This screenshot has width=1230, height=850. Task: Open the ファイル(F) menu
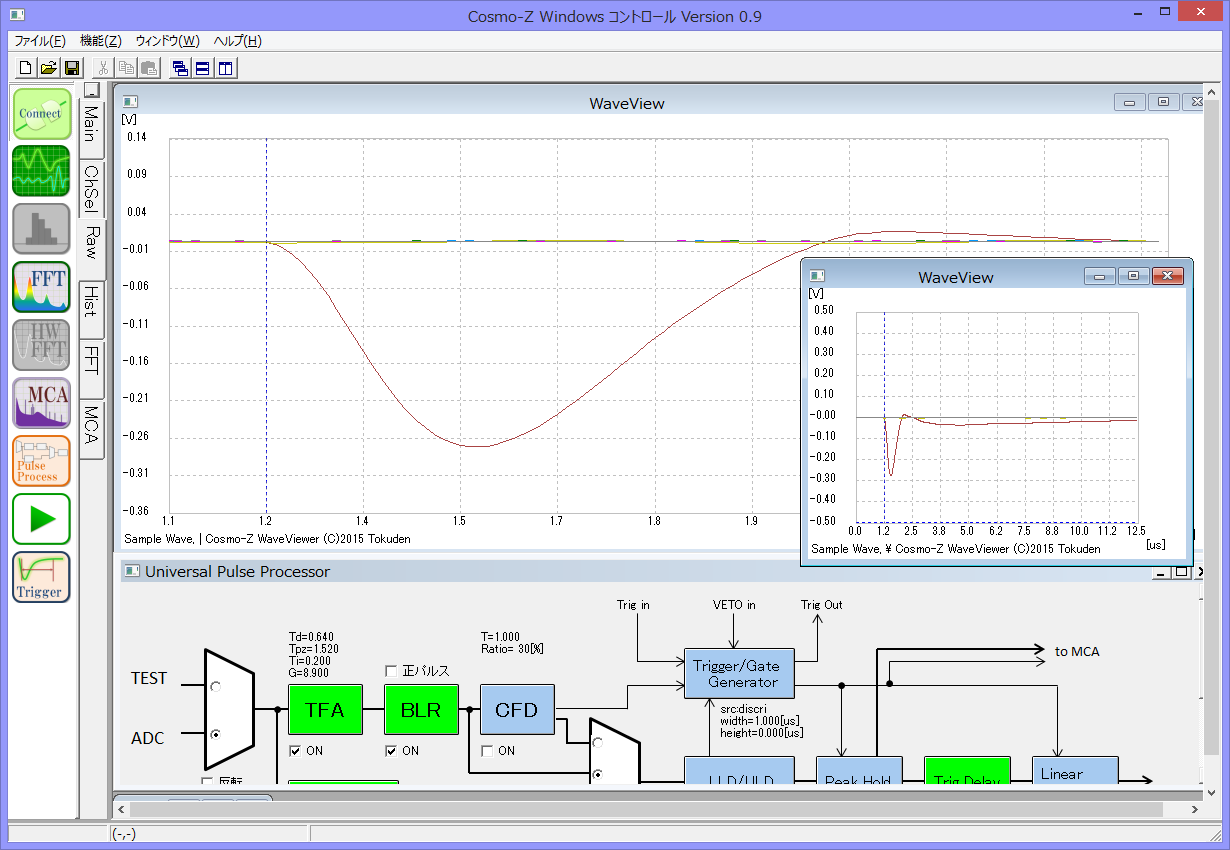(40, 41)
